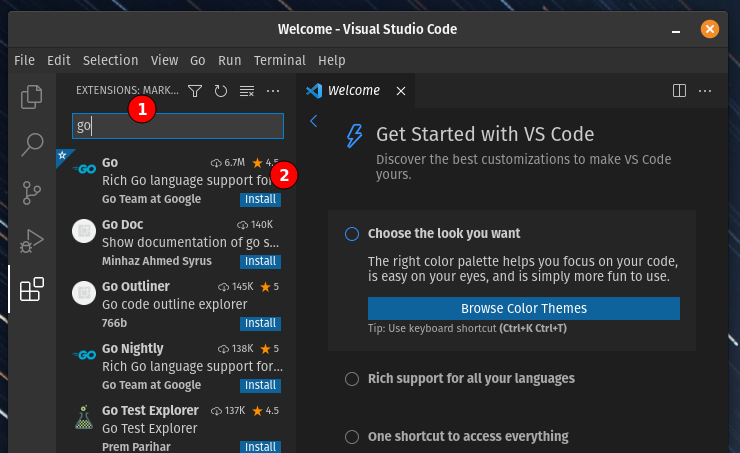This screenshot has width=740, height=453.
Task: Click the Go Doc extension icon
Action: click(x=84, y=231)
